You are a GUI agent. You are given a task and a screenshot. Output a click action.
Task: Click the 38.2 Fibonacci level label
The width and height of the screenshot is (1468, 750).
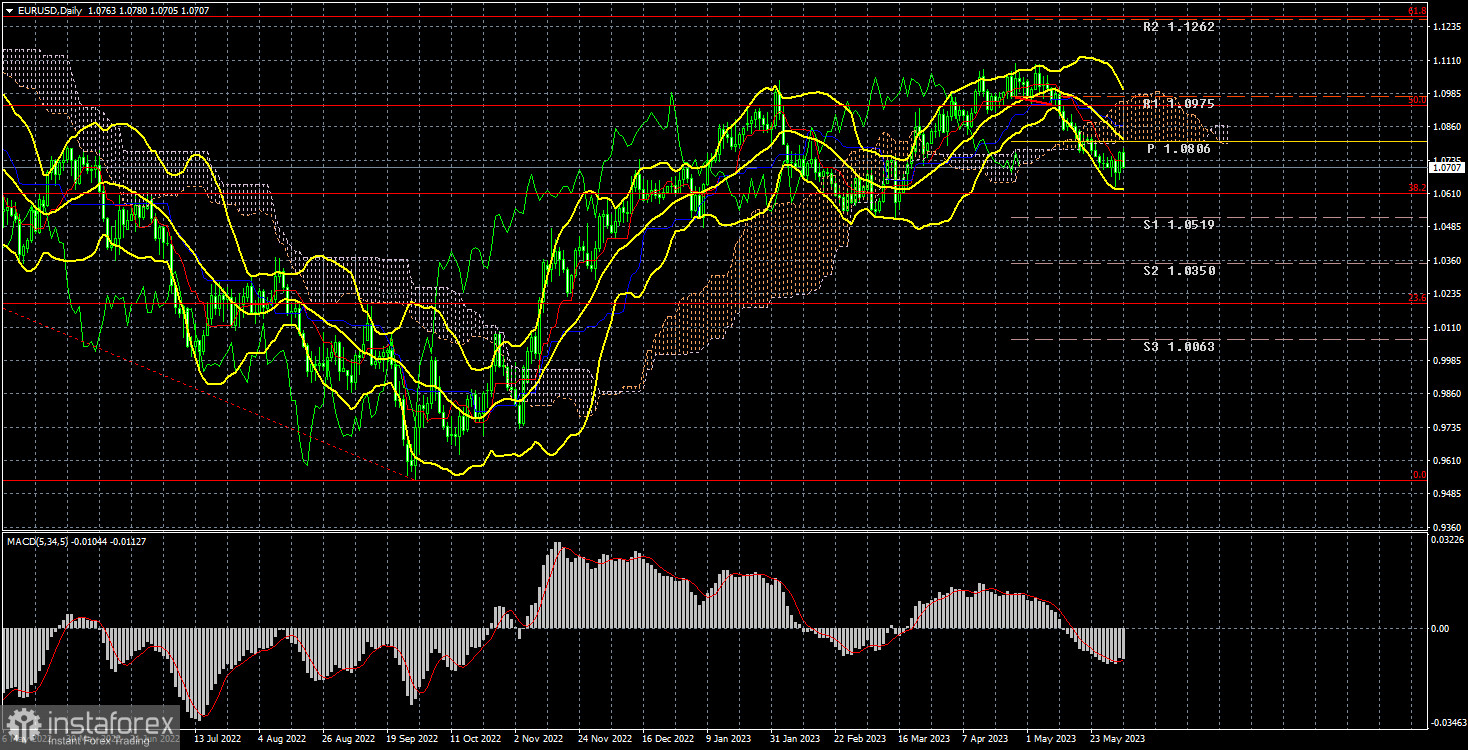(1417, 188)
